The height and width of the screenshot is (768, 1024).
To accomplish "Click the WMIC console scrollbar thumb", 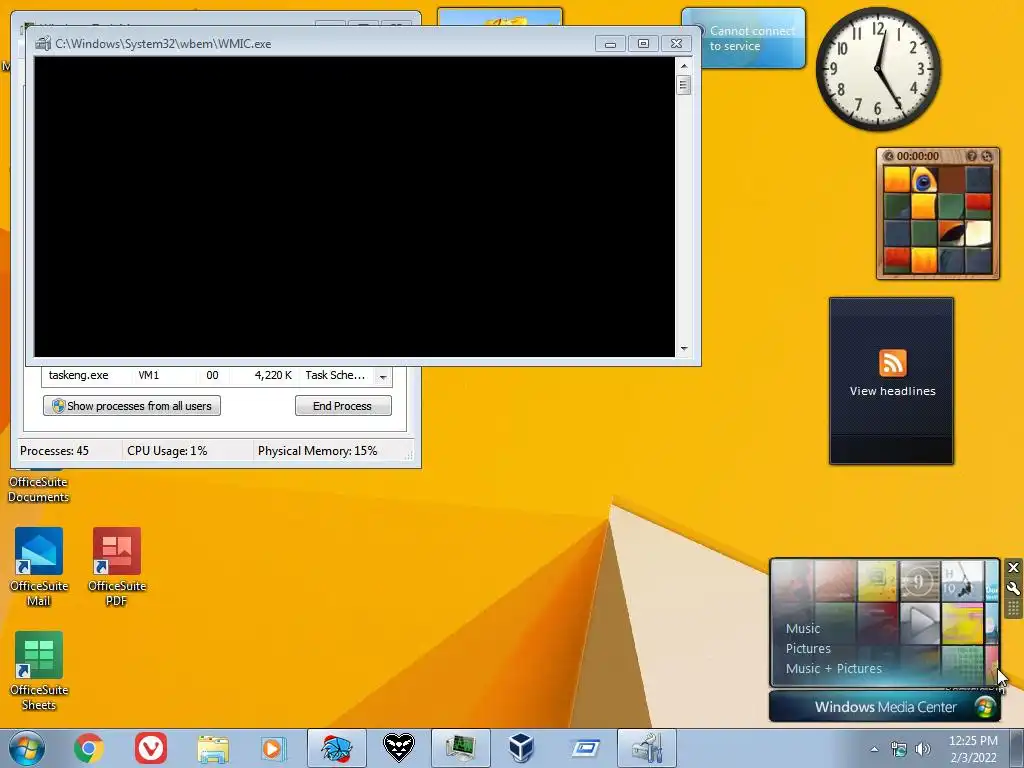I will click(x=684, y=85).
